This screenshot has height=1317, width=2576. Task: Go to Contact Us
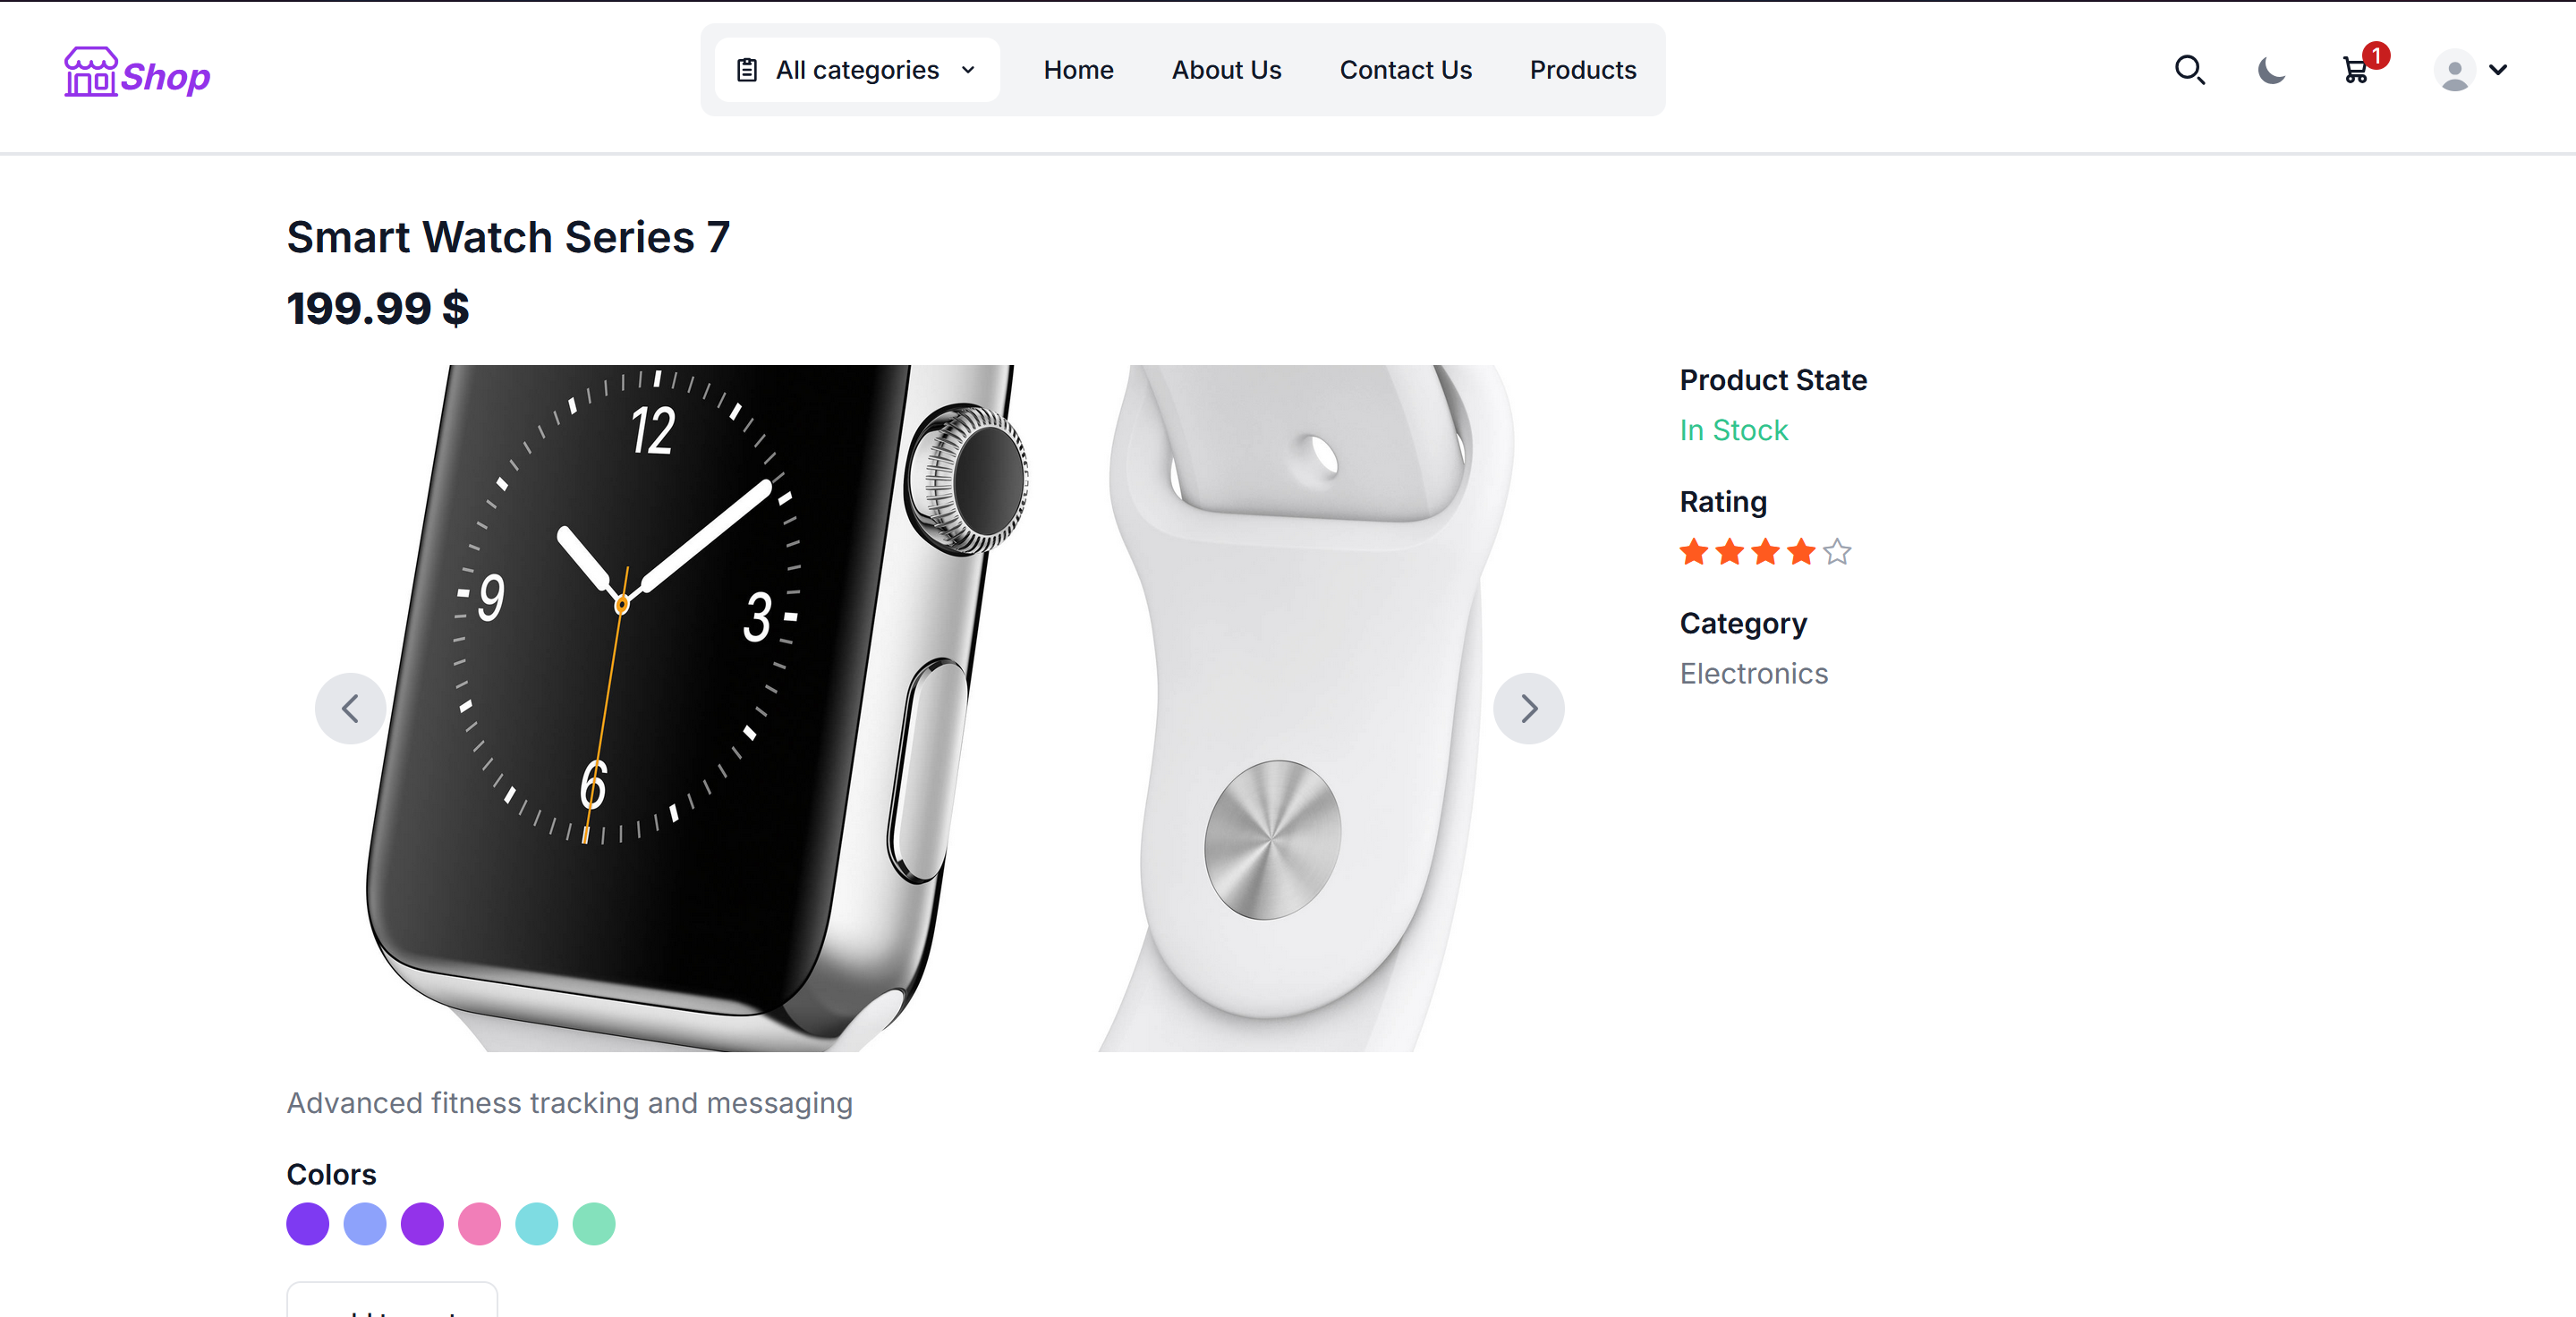[1406, 70]
